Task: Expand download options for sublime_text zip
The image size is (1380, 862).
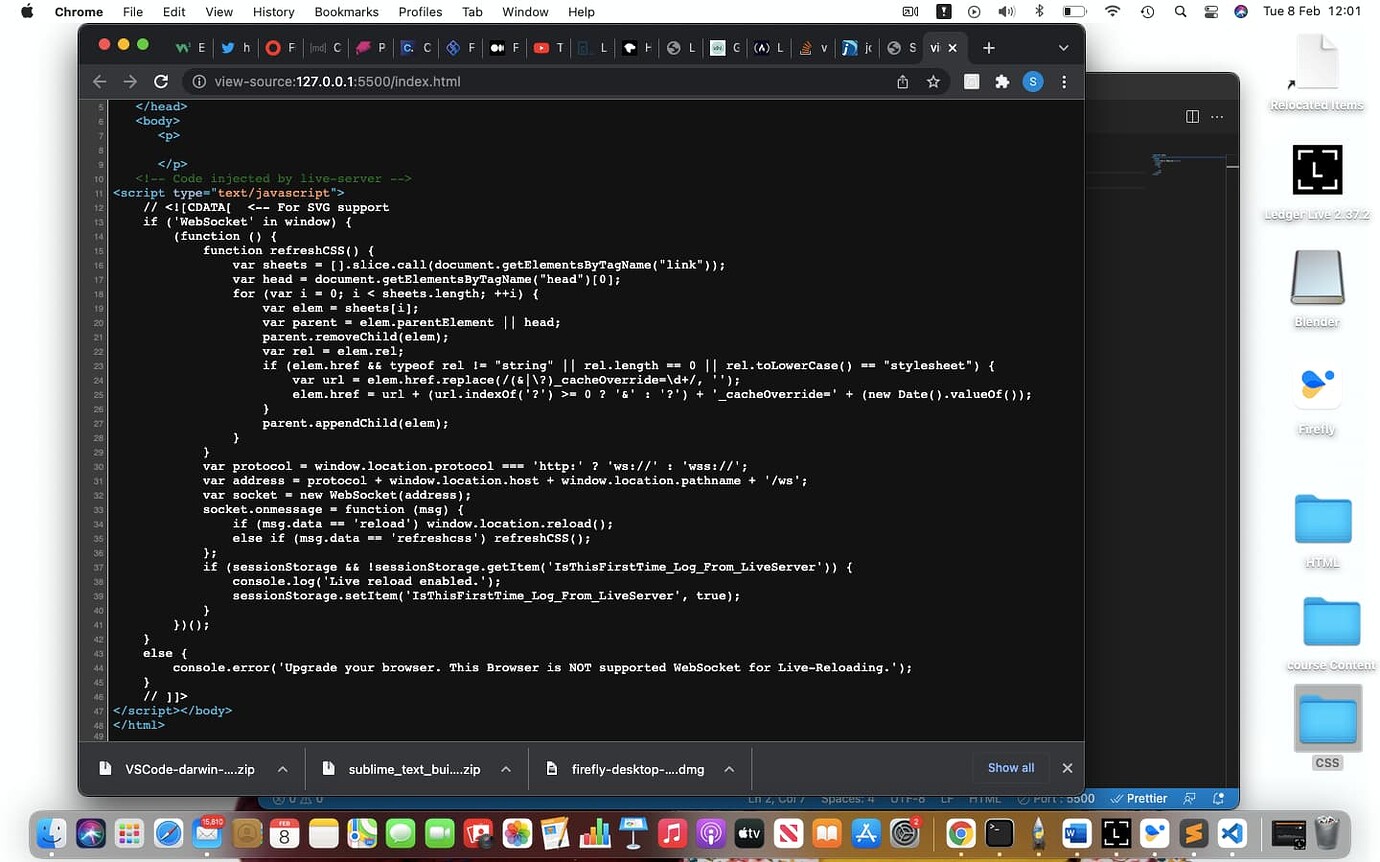Action: pyautogui.click(x=506, y=769)
